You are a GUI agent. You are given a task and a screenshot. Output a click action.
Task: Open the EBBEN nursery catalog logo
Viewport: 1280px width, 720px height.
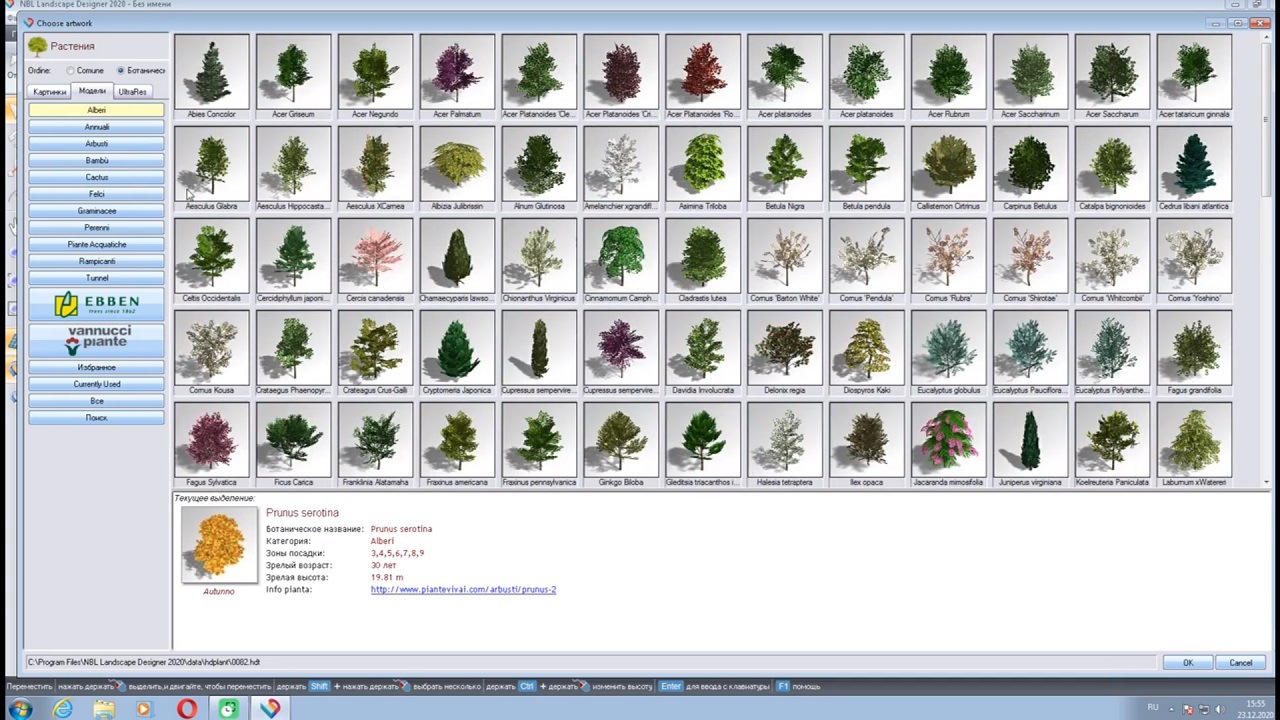click(x=96, y=304)
